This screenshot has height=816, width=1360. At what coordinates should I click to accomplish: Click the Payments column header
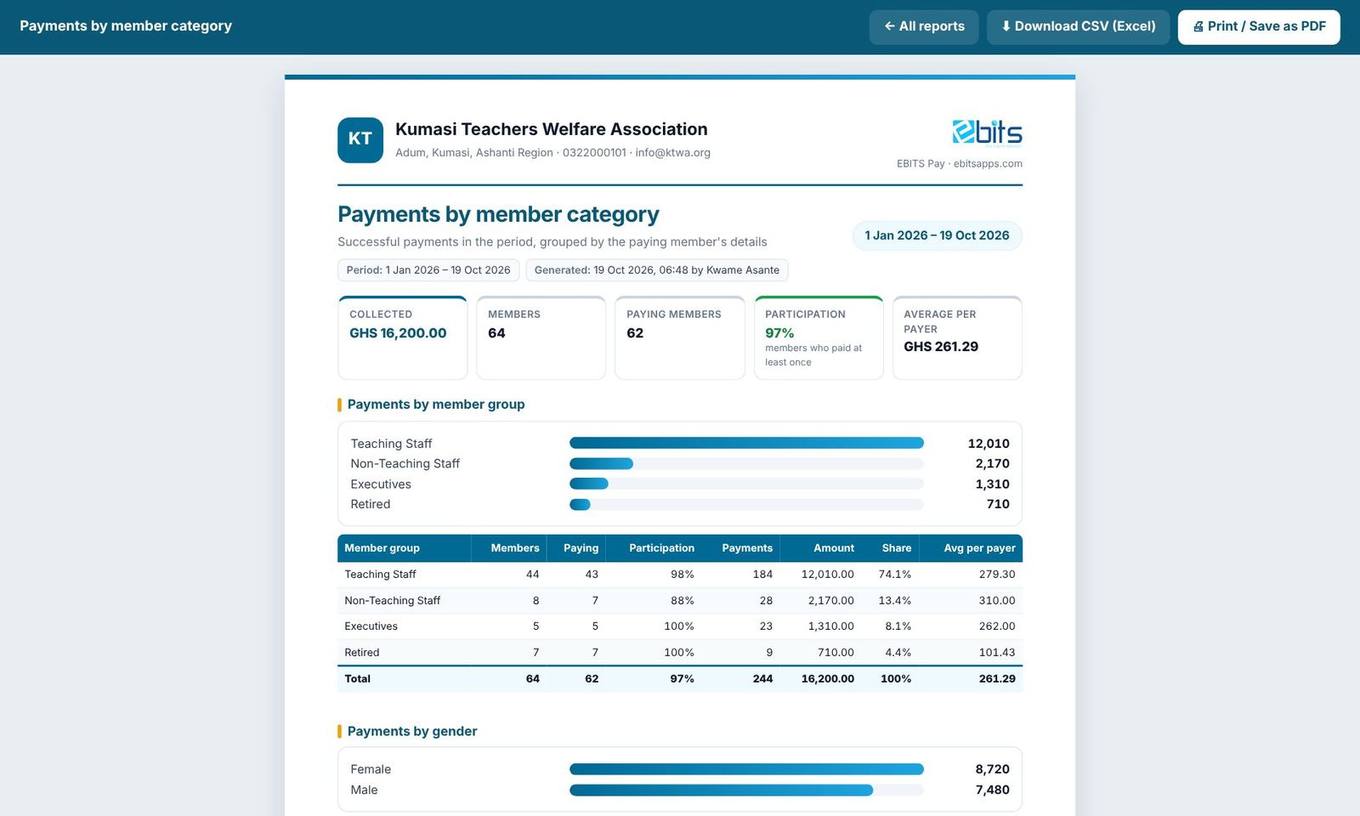coord(741,548)
